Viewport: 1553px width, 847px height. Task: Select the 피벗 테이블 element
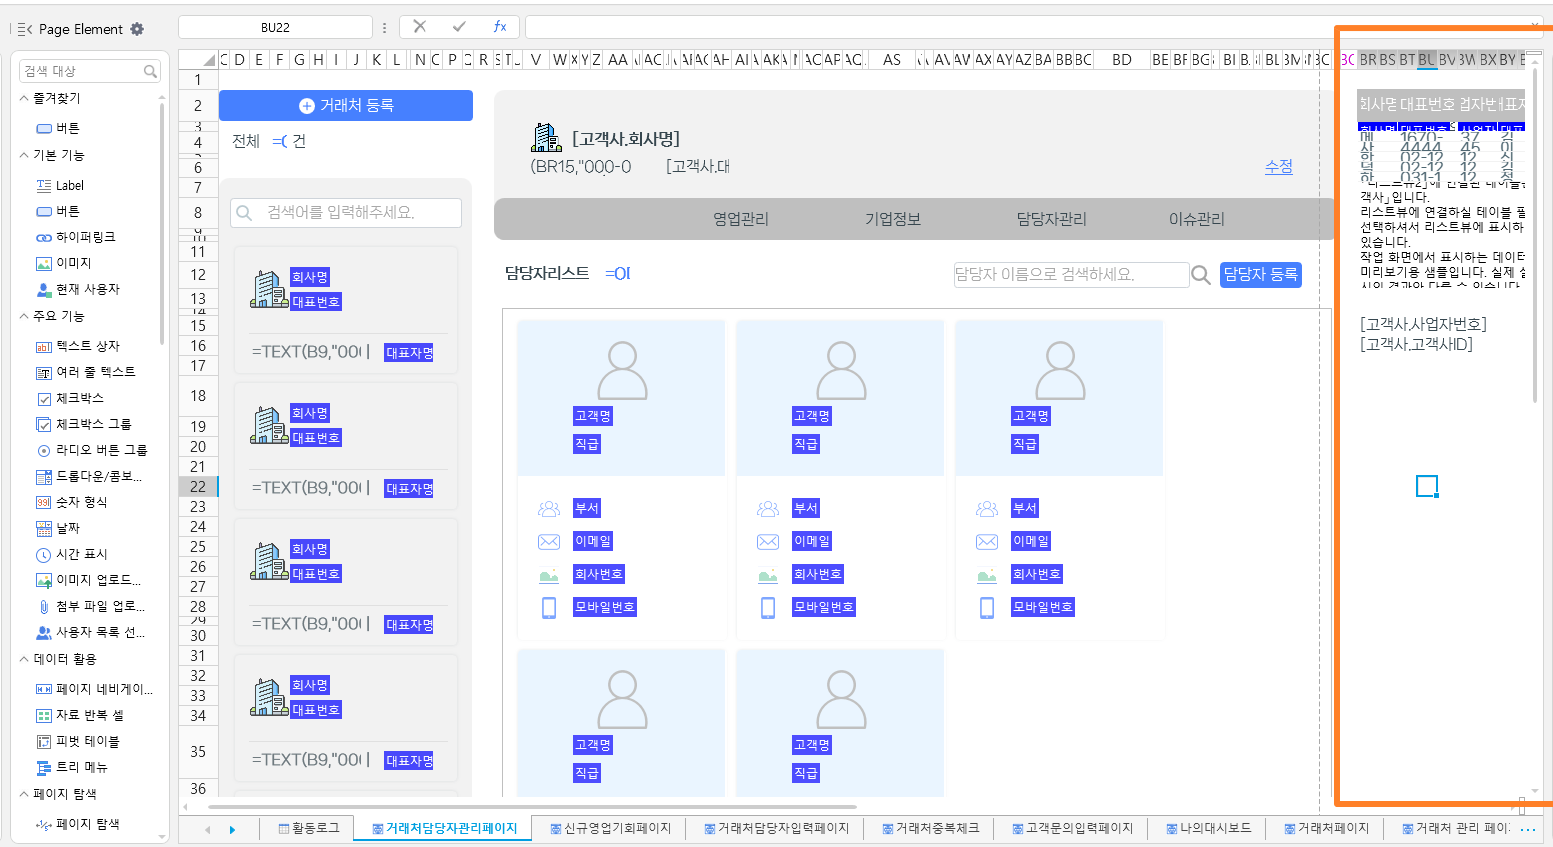(88, 741)
